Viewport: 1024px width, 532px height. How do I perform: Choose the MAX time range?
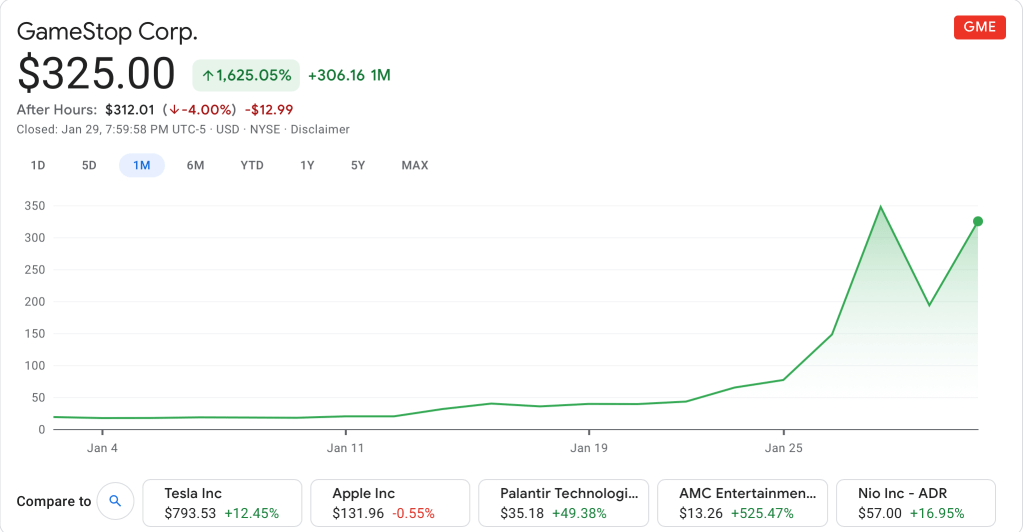click(414, 165)
